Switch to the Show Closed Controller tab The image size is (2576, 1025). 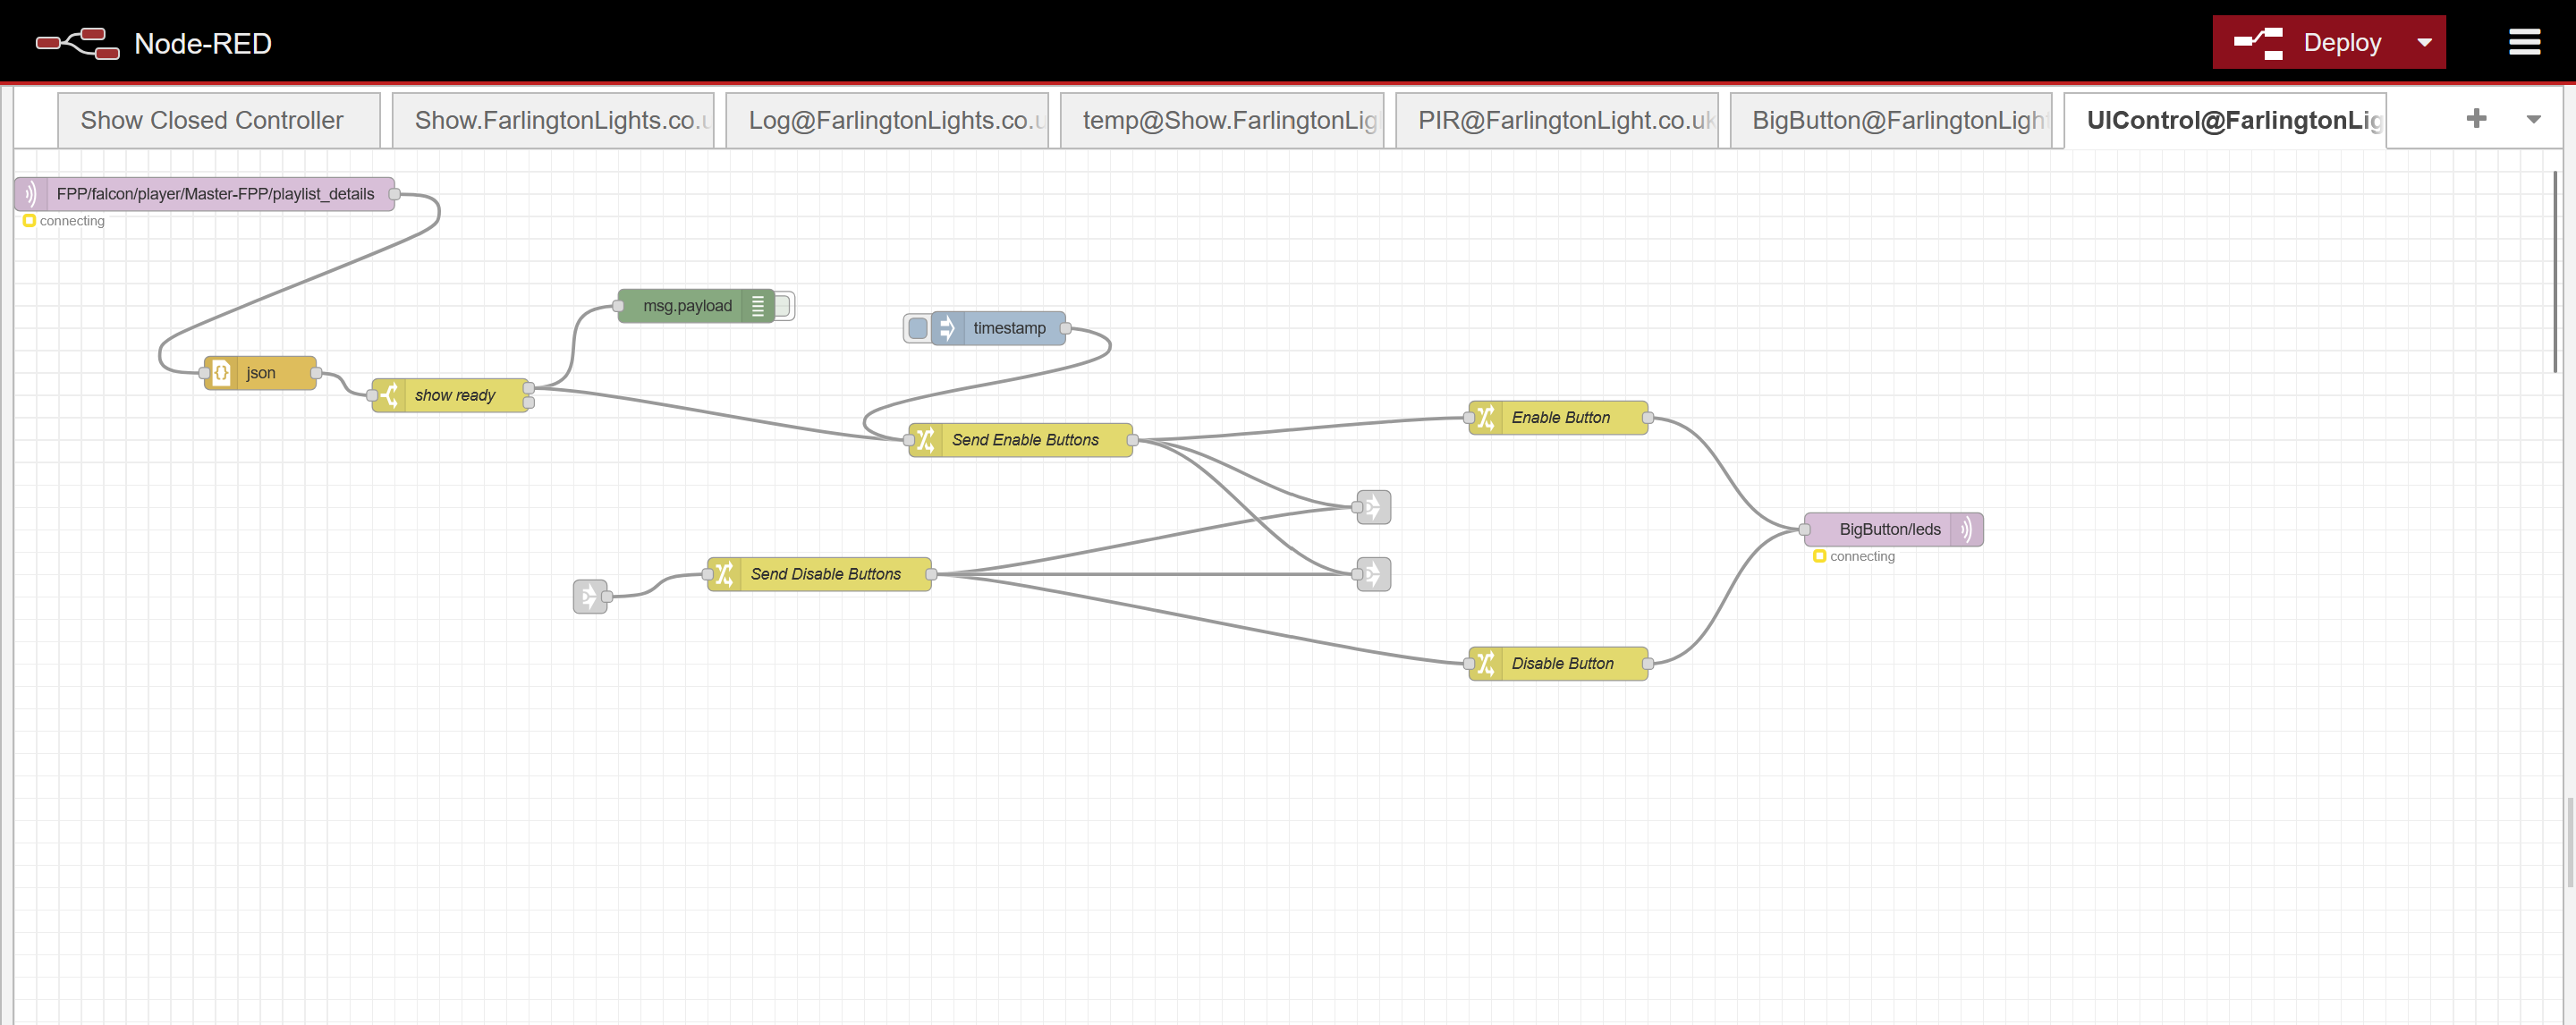tap(211, 119)
